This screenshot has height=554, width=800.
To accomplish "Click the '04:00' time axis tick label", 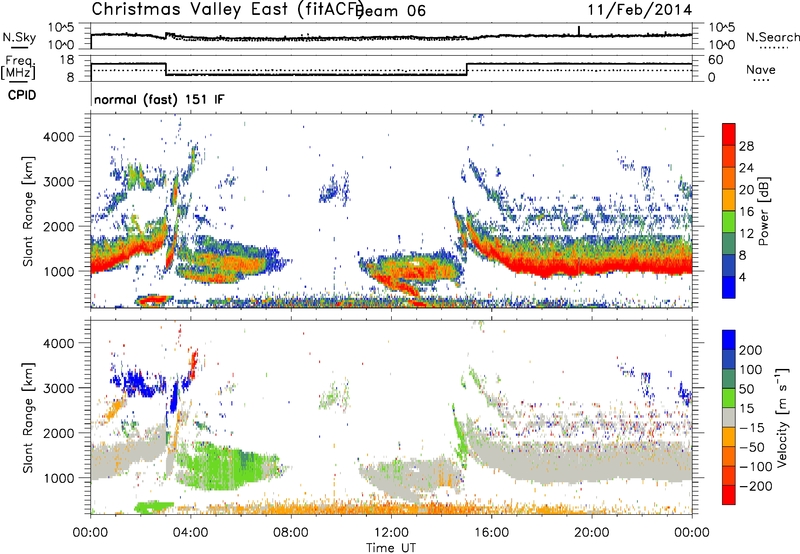I will click(190, 533).
